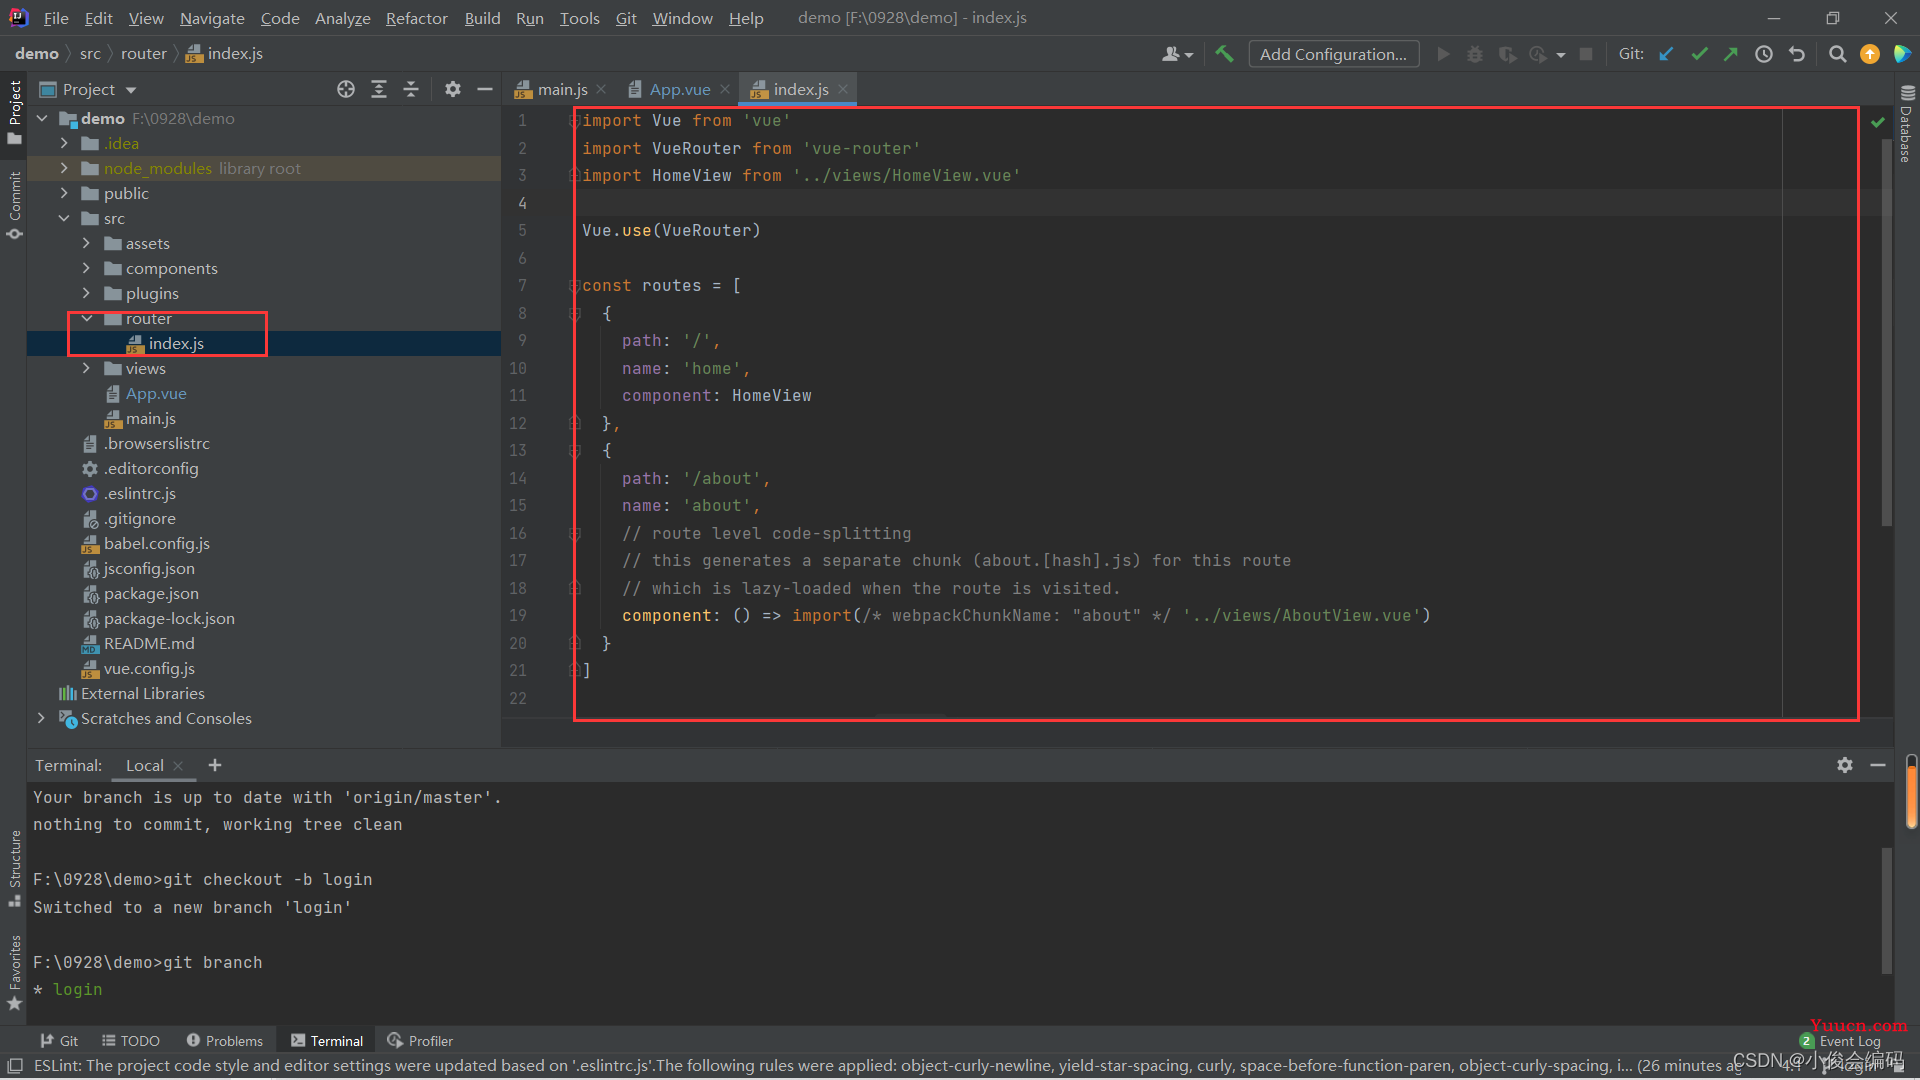This screenshot has height=1080, width=1920.
Task: Toggle the Project tool window stripe
Action: point(14,111)
